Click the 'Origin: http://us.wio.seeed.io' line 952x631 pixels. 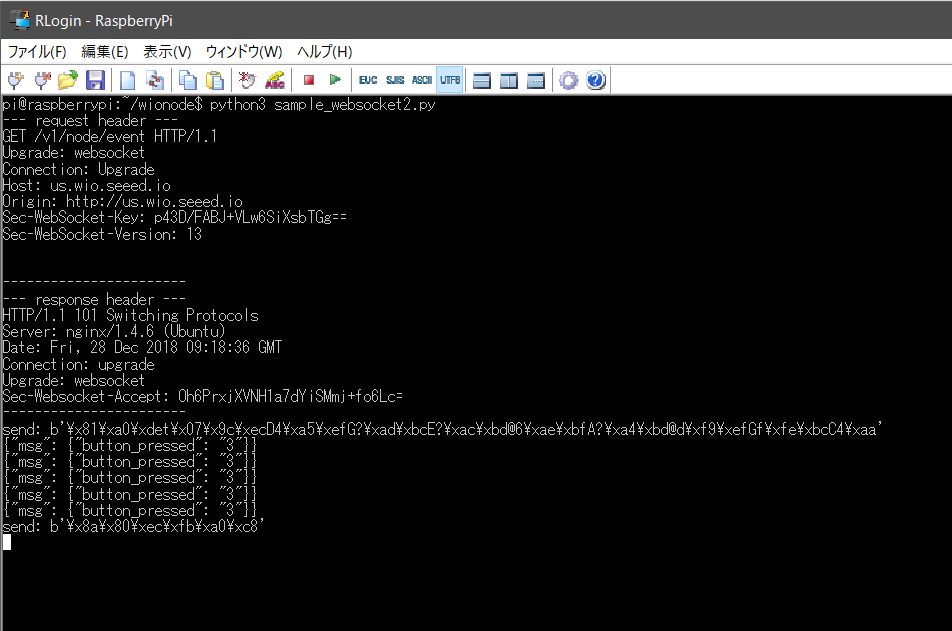coord(122,202)
